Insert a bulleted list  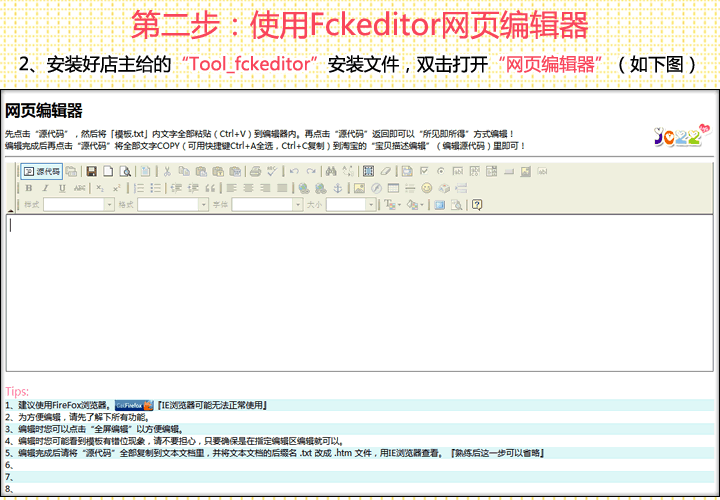(x=156, y=188)
